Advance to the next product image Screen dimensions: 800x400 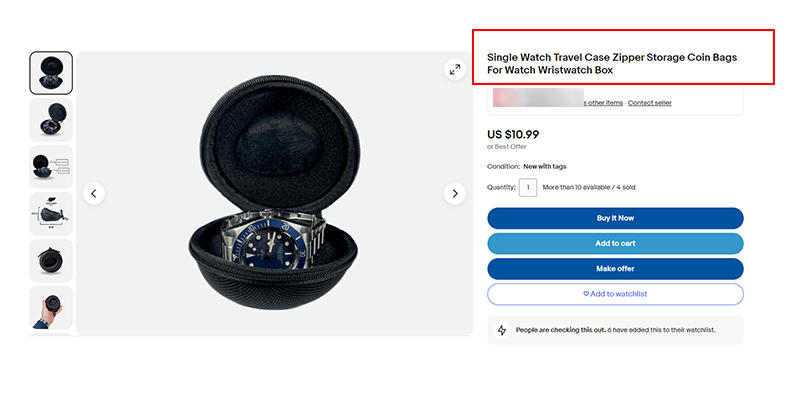click(455, 193)
